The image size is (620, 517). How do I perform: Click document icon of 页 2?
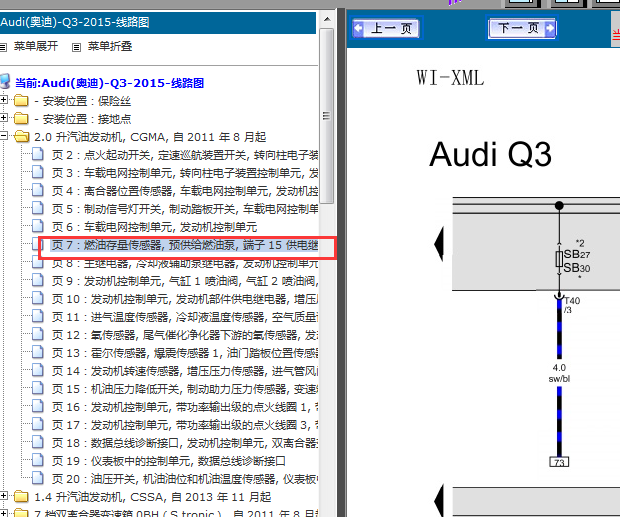pos(38,154)
